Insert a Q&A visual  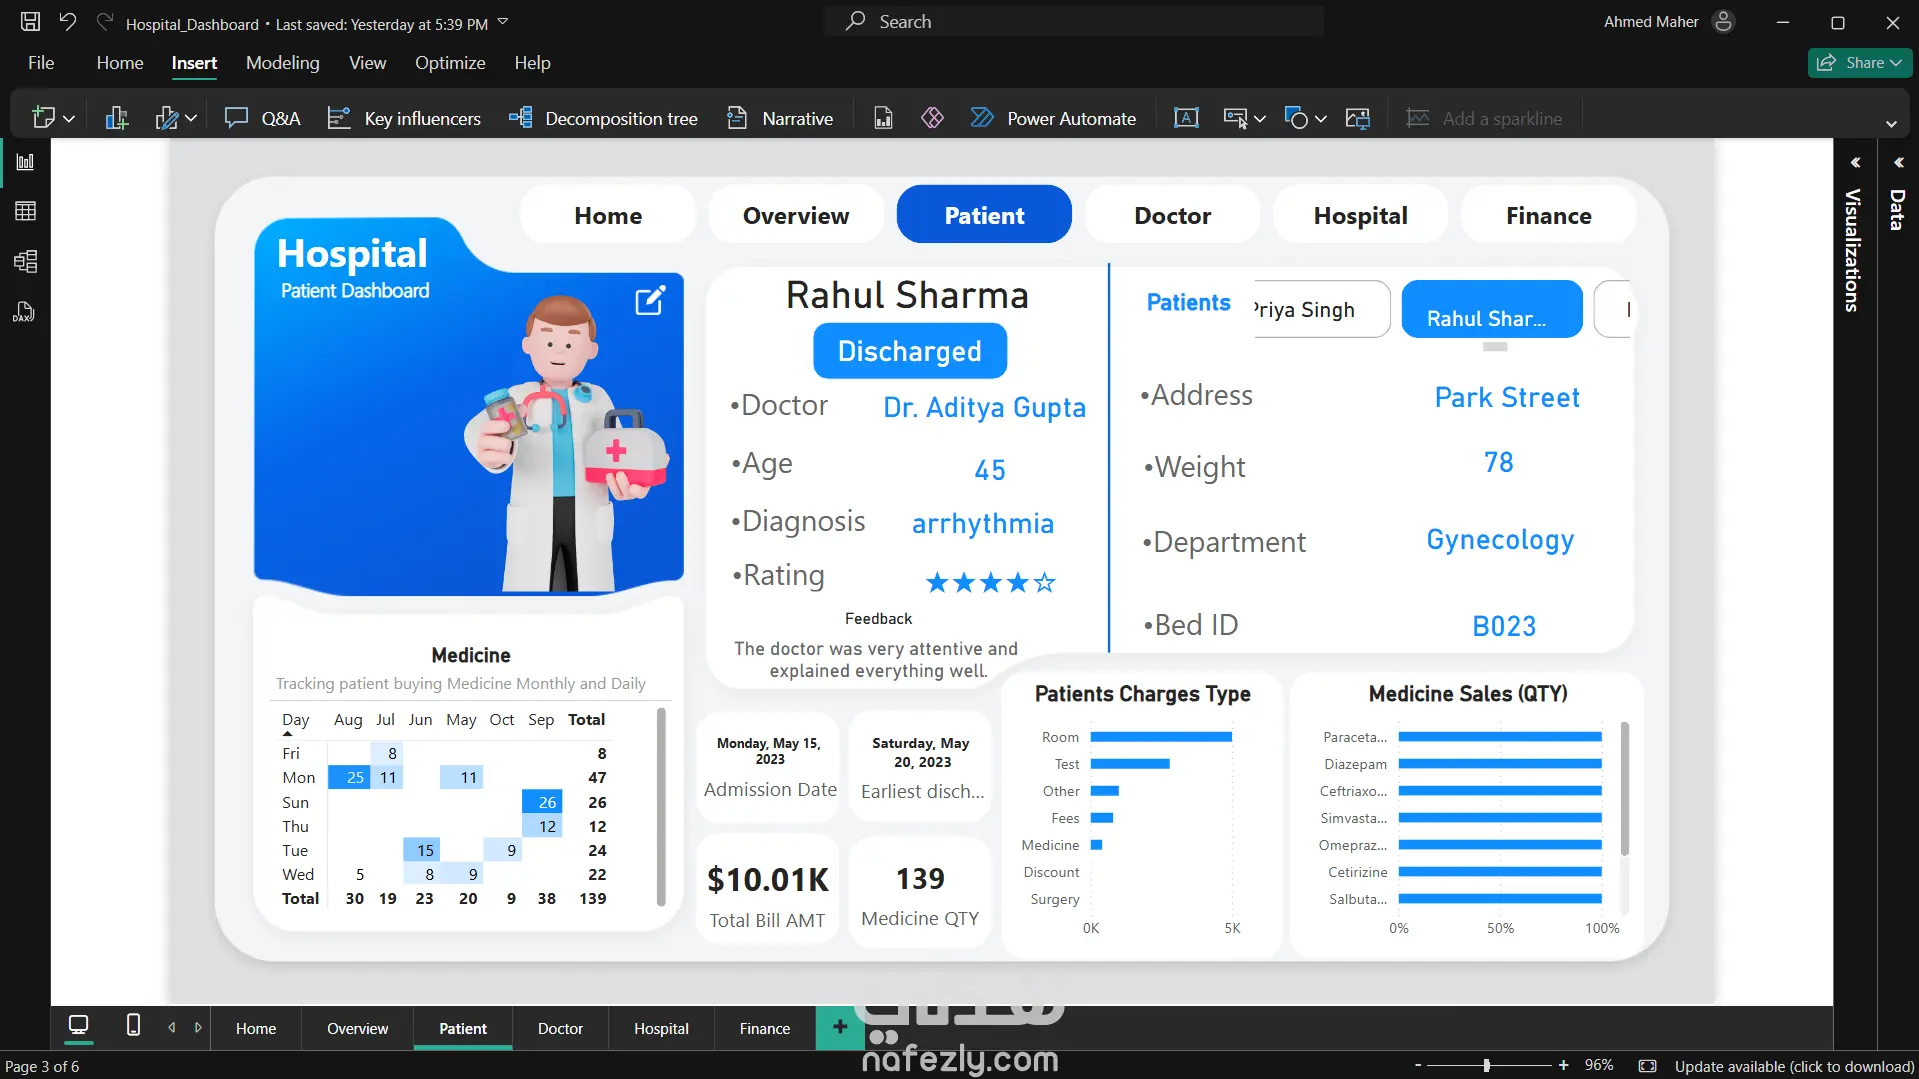(x=262, y=118)
